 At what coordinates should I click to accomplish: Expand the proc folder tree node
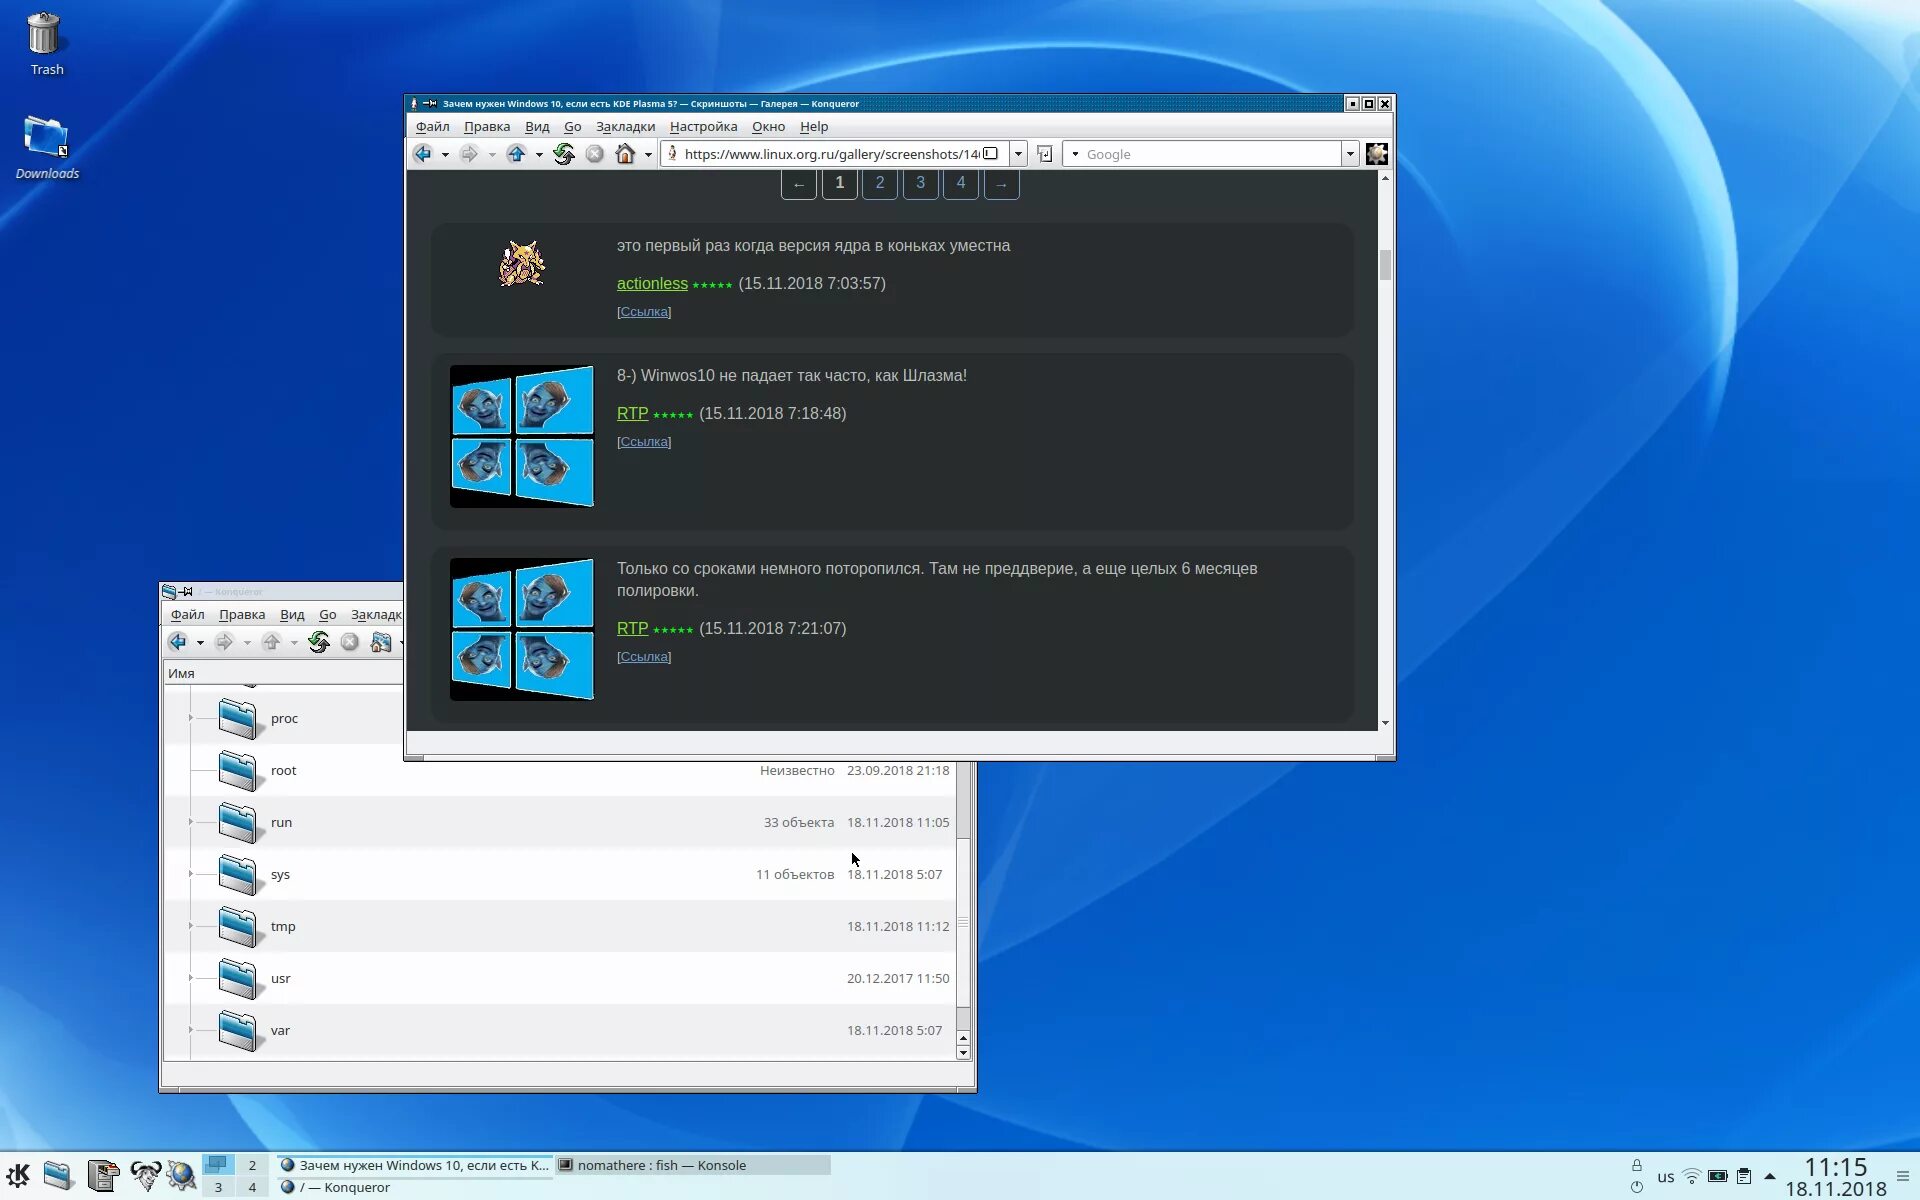pos(190,718)
